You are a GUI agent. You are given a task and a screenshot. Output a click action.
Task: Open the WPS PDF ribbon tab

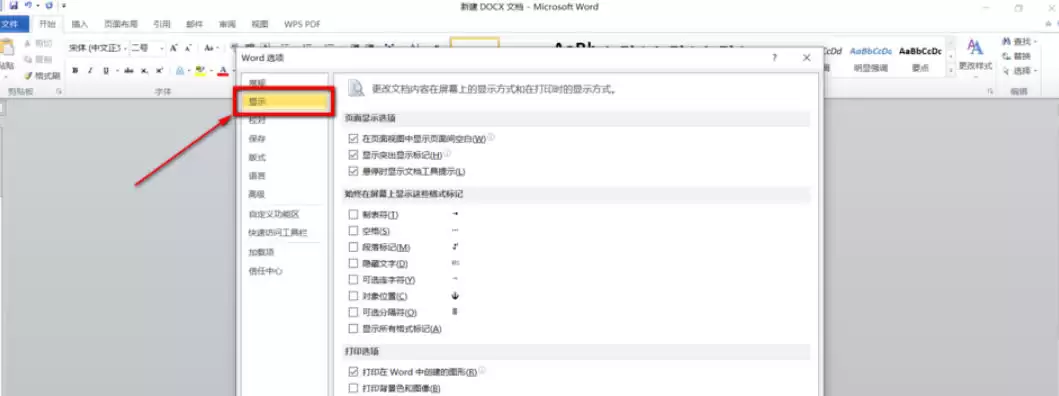[x=302, y=24]
